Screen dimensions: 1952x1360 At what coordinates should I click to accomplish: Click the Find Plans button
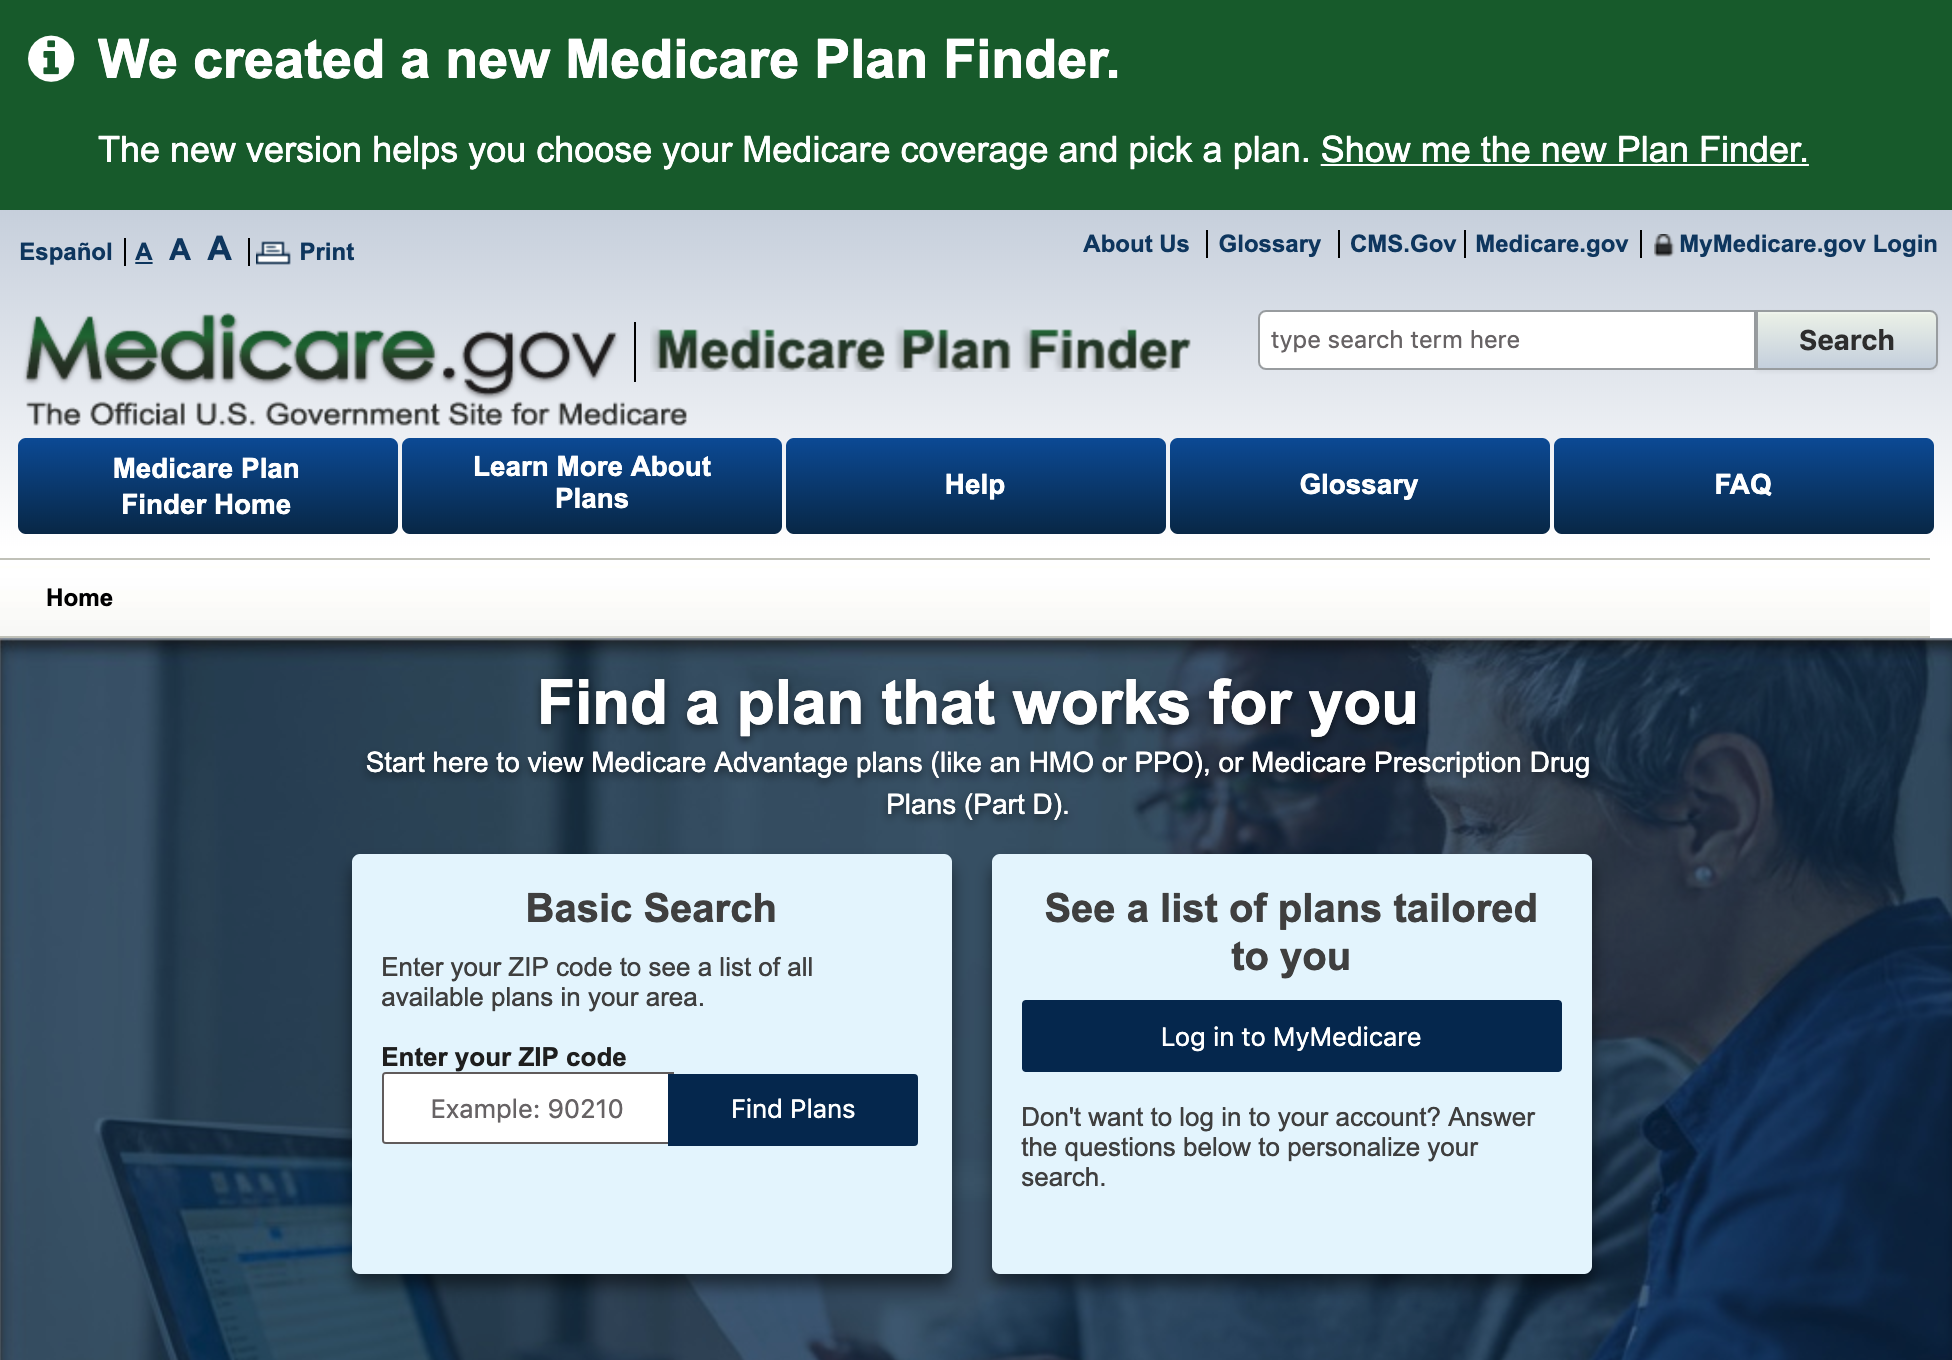tap(797, 1109)
